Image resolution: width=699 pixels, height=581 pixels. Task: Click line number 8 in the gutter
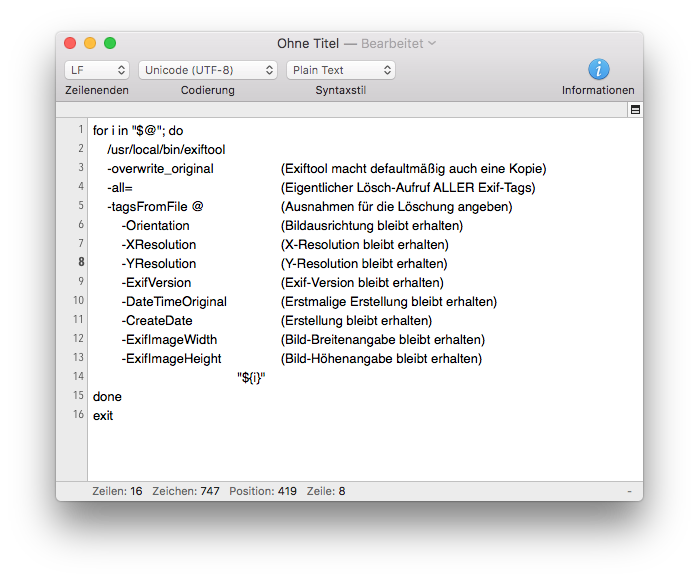point(81,262)
